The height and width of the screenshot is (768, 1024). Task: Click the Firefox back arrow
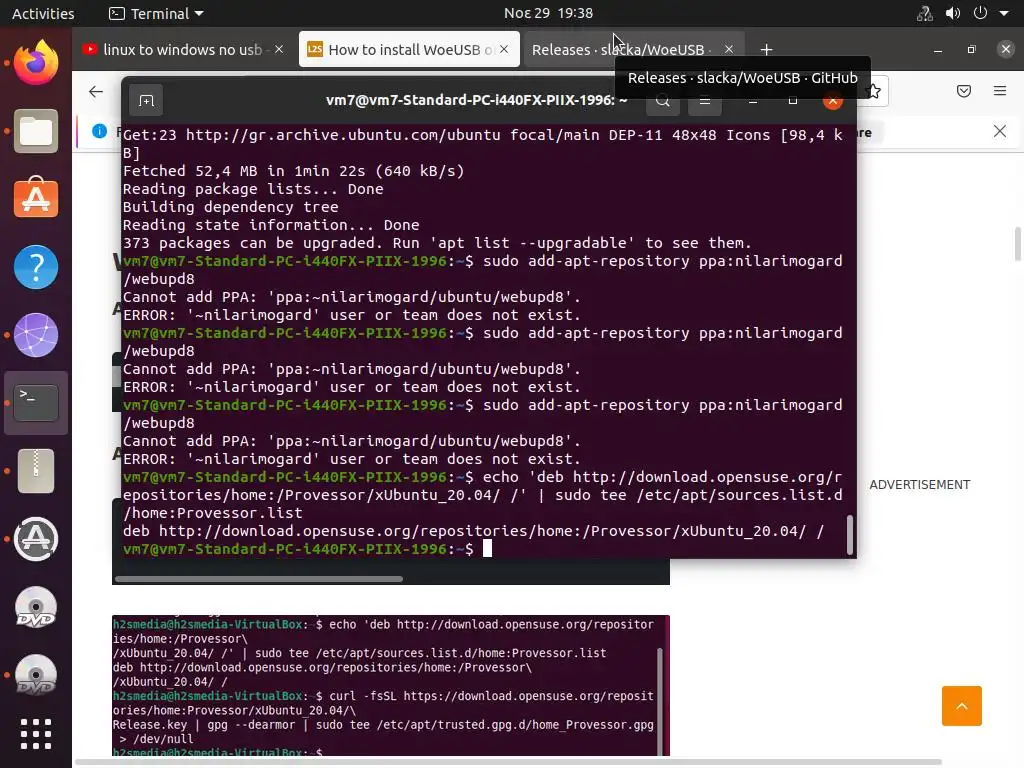(96, 91)
